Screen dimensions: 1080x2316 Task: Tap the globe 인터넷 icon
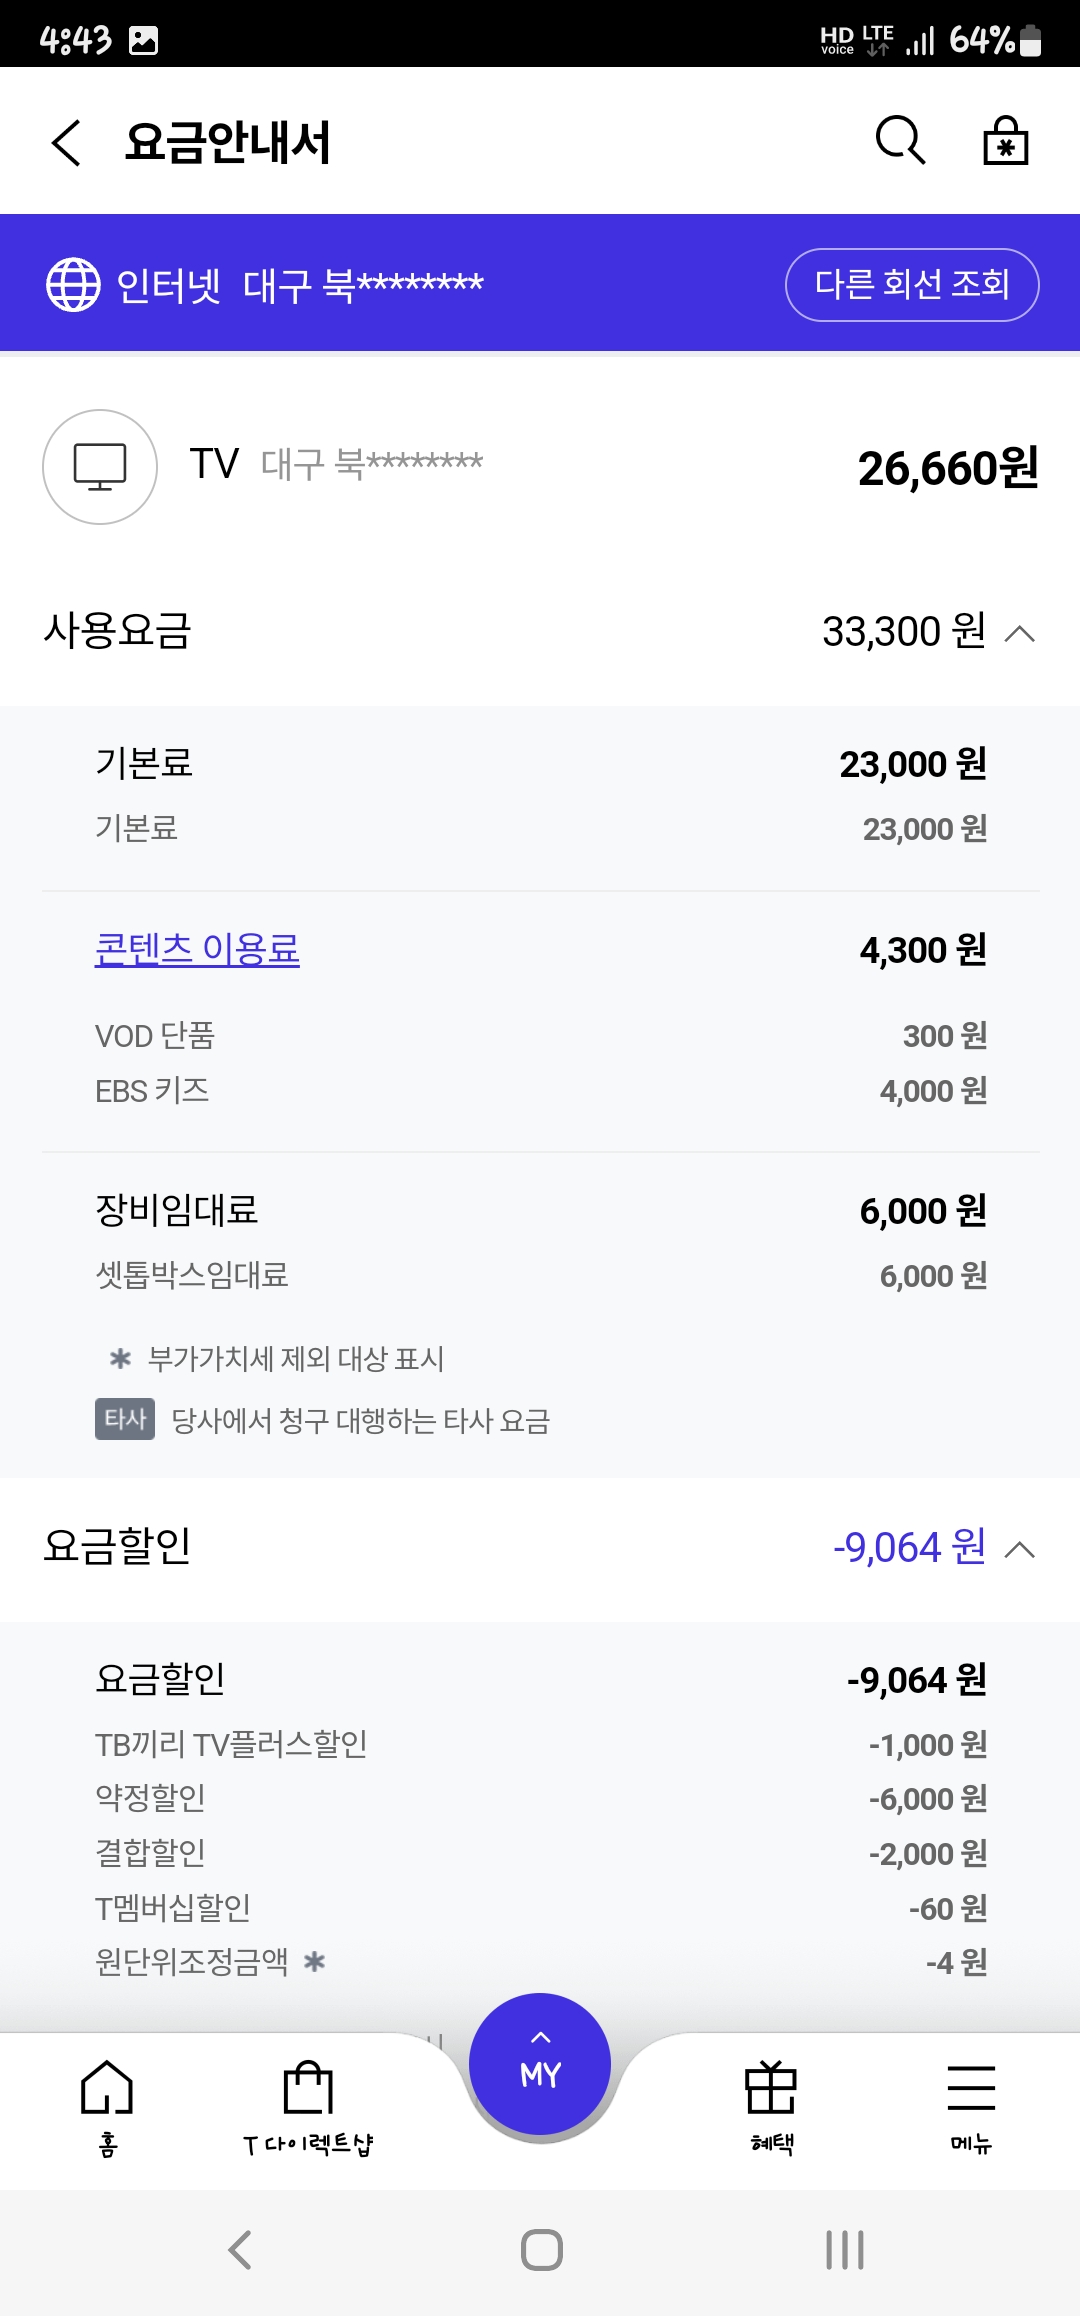73,284
